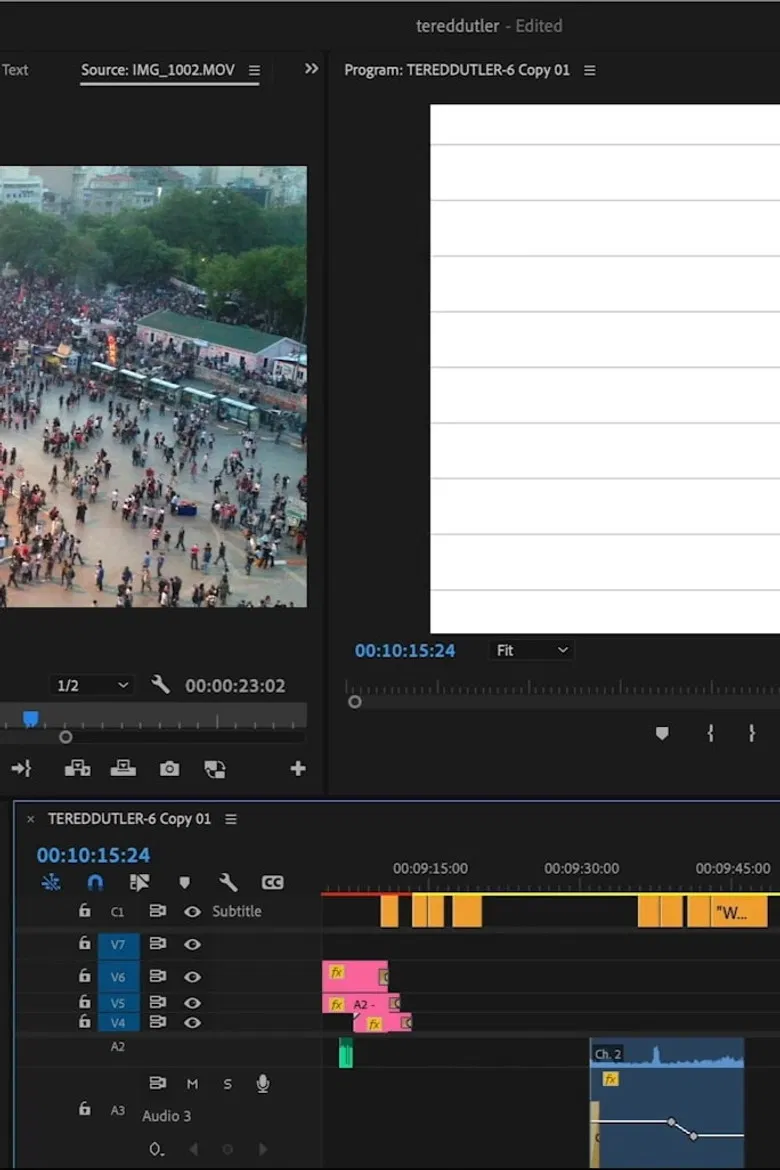Open the Fit zoom level dropdown

pyautogui.click(x=532, y=651)
